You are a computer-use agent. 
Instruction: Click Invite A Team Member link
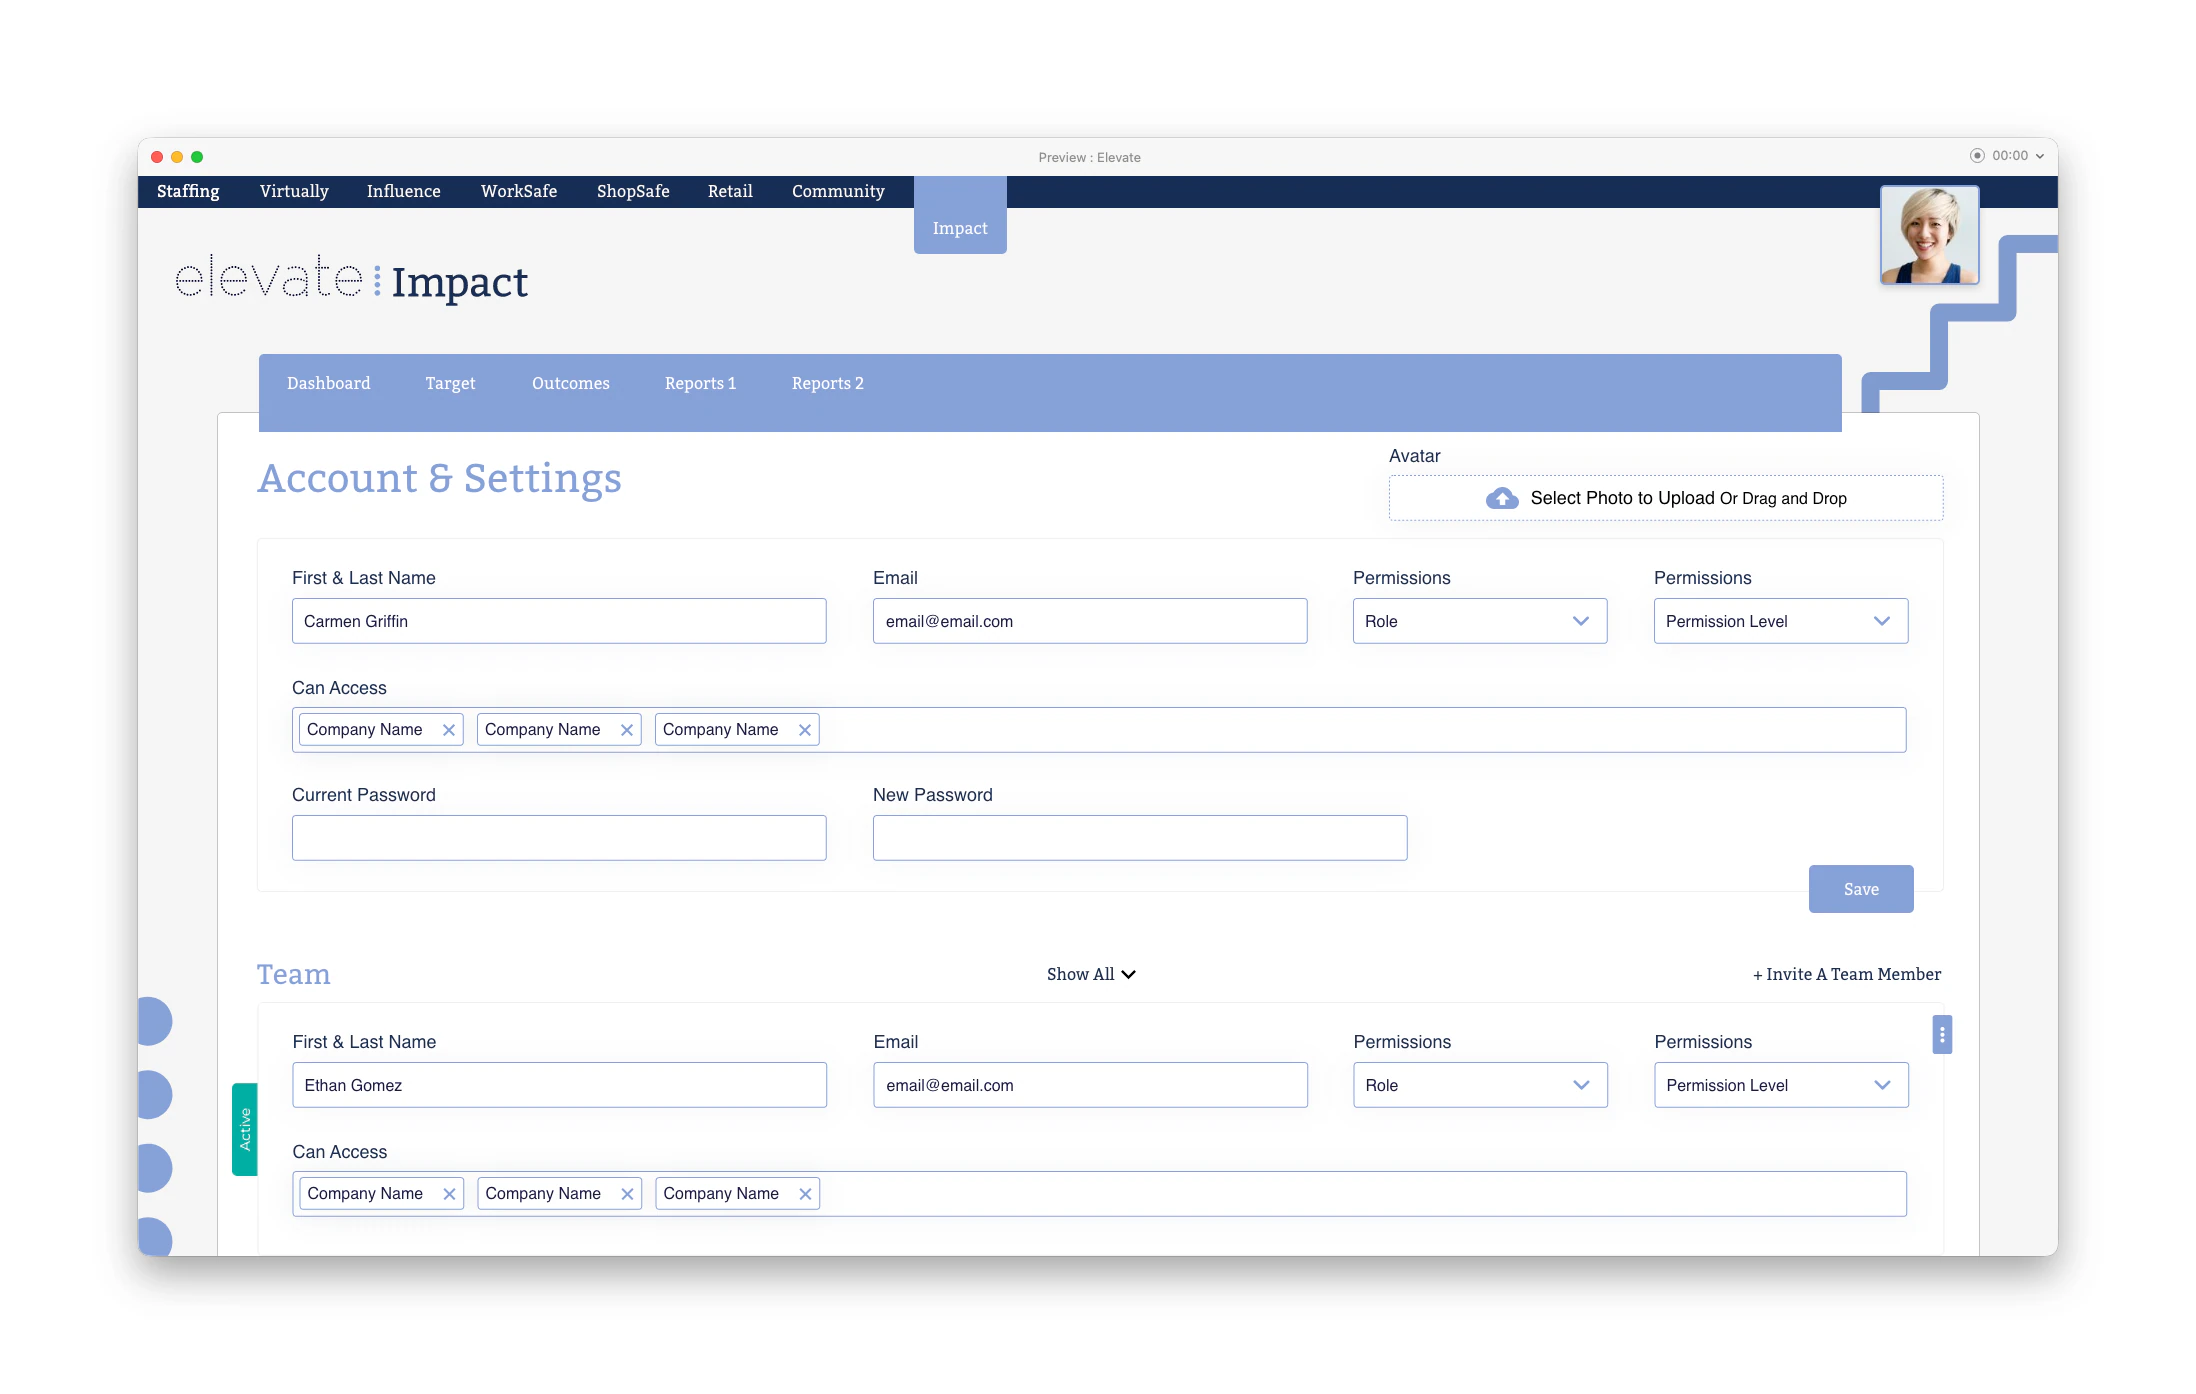(1847, 974)
